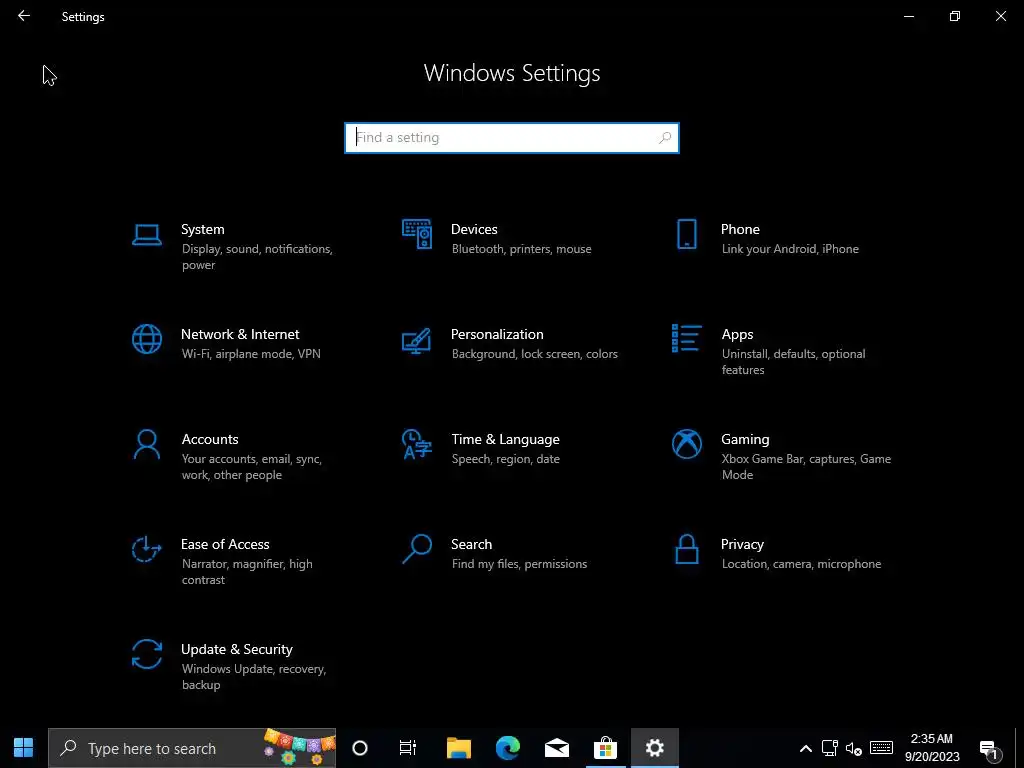Viewport: 1024px width, 768px height.
Task: Show hidden tray icons chevron
Action: [x=806, y=749]
